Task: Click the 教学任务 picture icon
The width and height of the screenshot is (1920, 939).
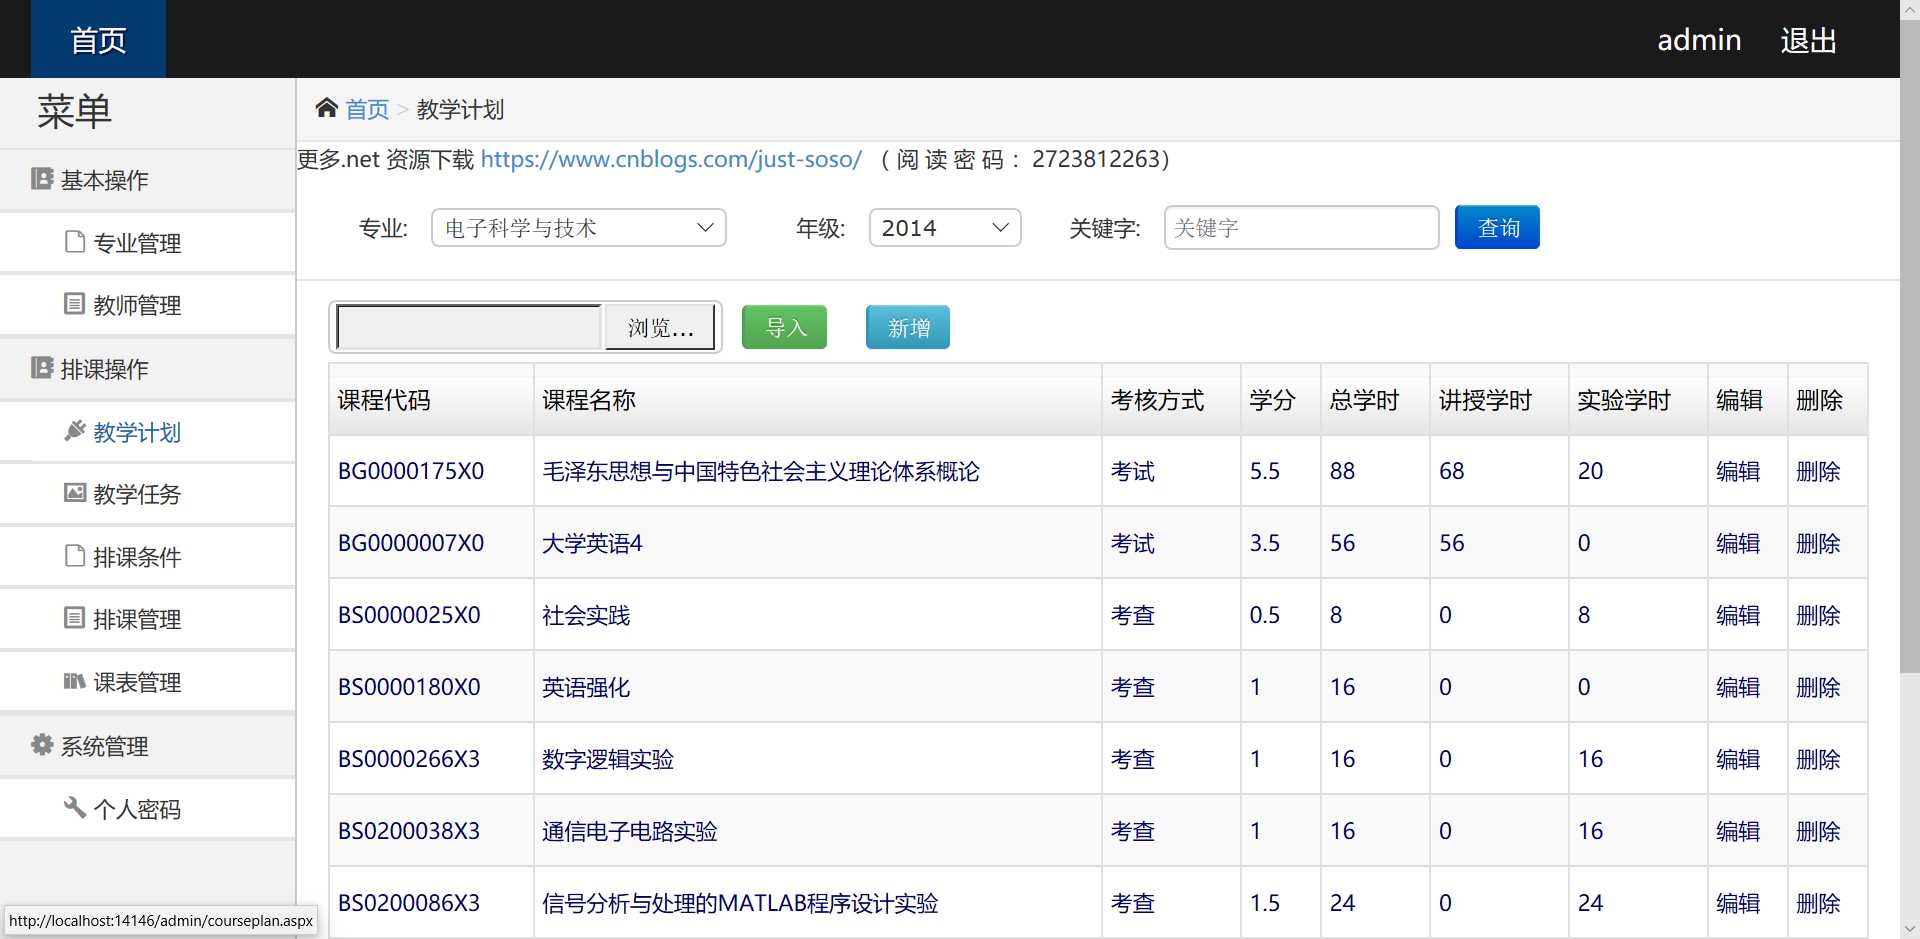Action: (75, 493)
